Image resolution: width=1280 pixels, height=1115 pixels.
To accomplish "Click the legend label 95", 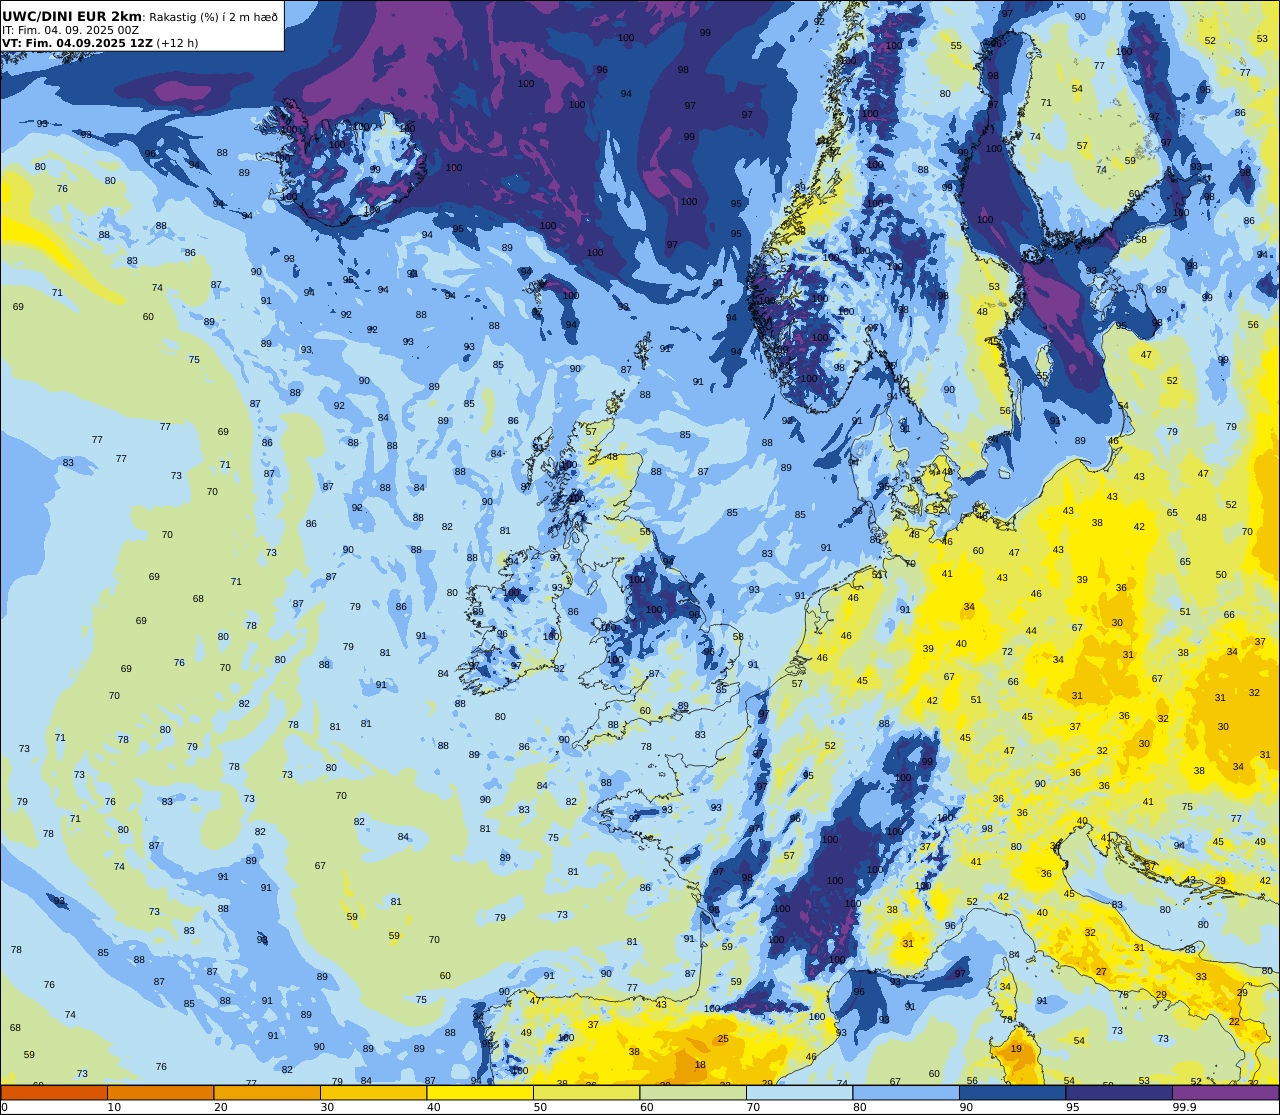I will 1073,1107.
